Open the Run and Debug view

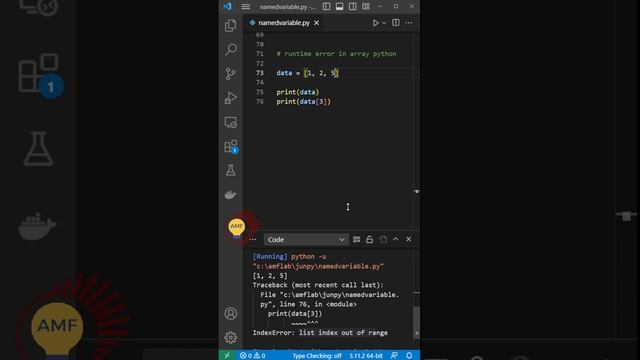coord(231,98)
